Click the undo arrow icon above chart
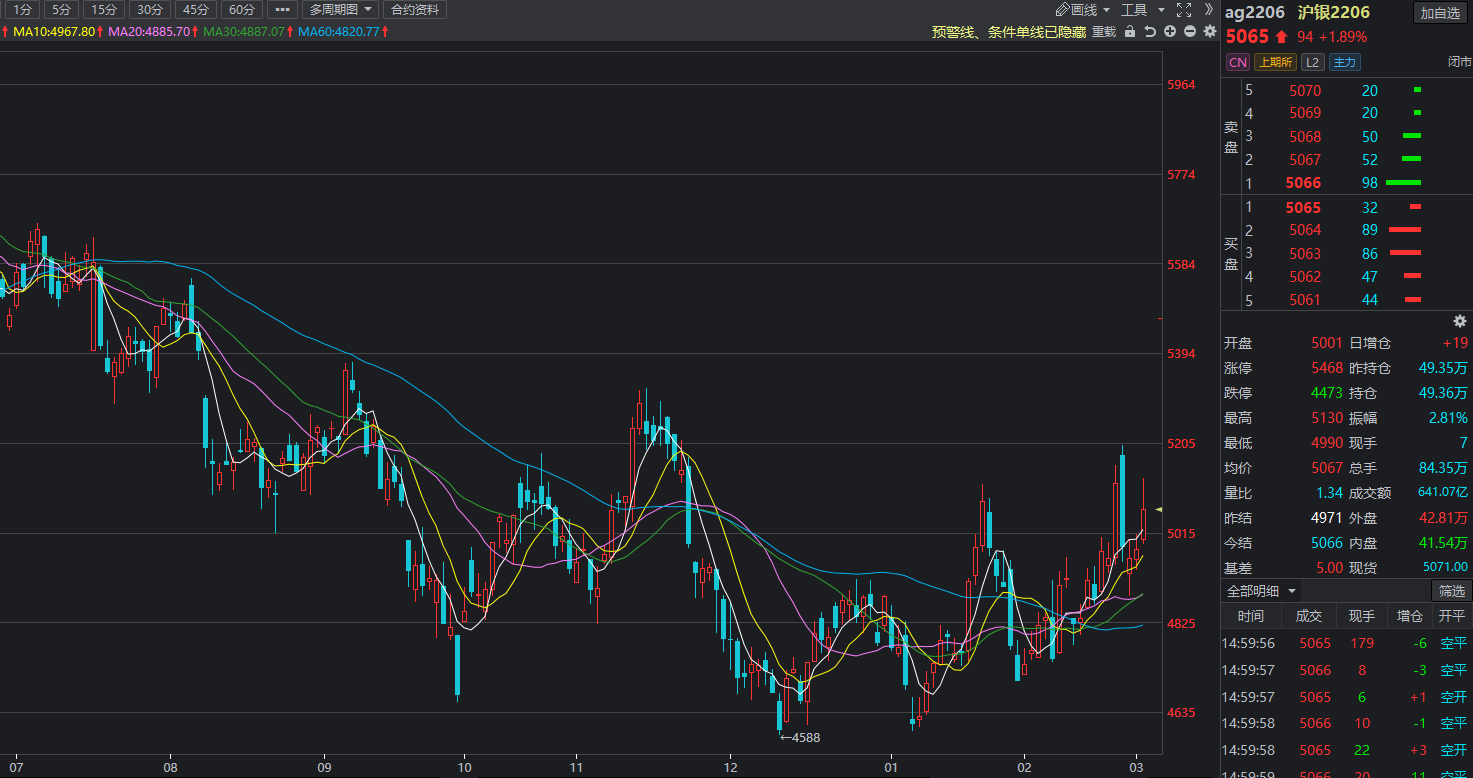This screenshot has width=1473, height=778. 1150,32
